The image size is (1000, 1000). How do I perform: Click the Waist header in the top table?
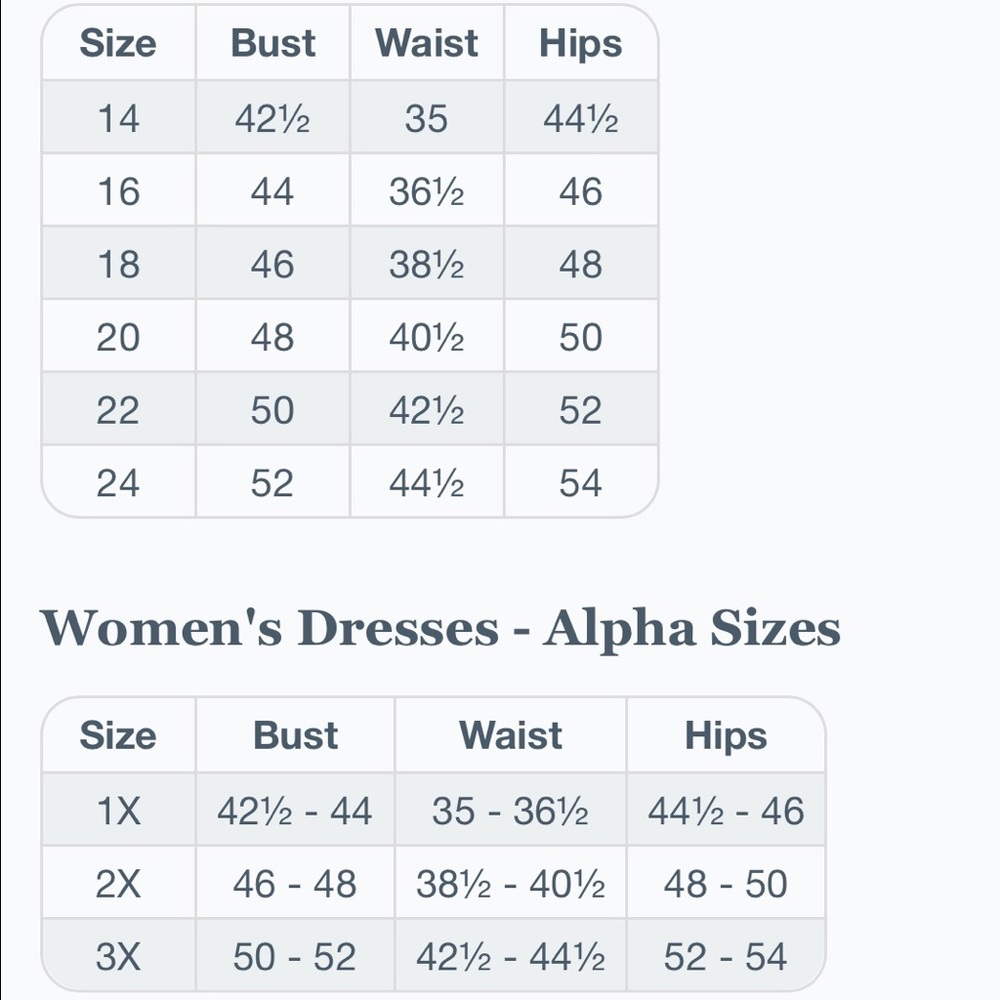click(427, 43)
